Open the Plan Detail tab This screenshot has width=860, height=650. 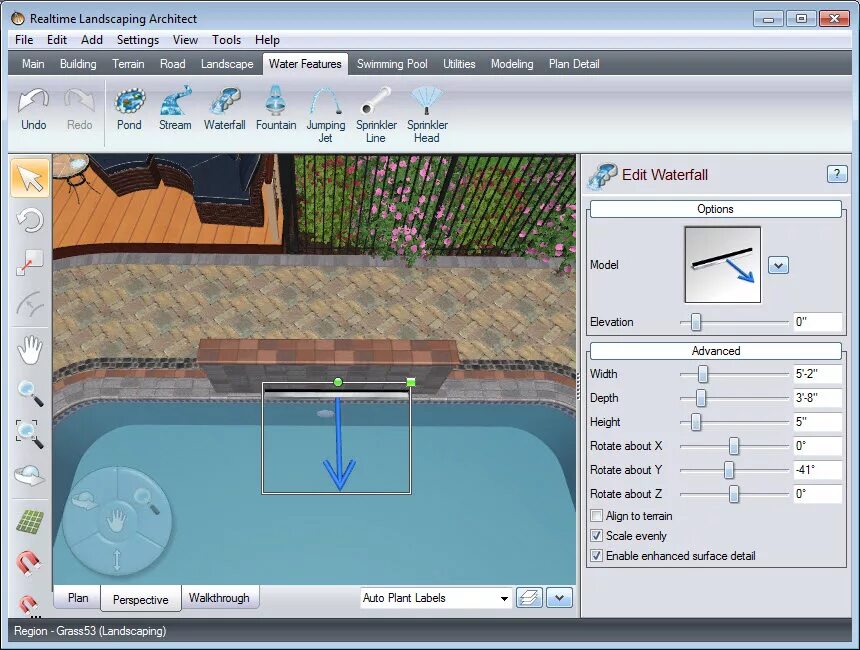574,64
